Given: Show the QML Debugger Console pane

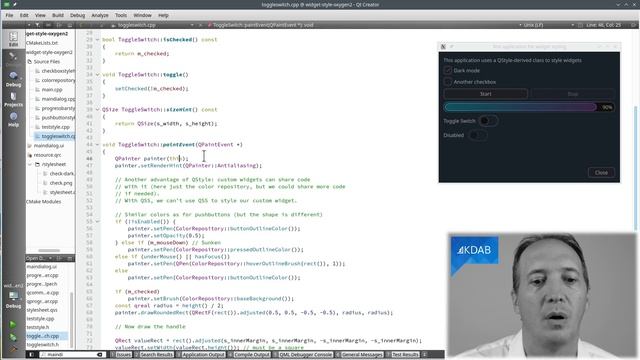Looking at the screenshot, I should click(303, 355).
